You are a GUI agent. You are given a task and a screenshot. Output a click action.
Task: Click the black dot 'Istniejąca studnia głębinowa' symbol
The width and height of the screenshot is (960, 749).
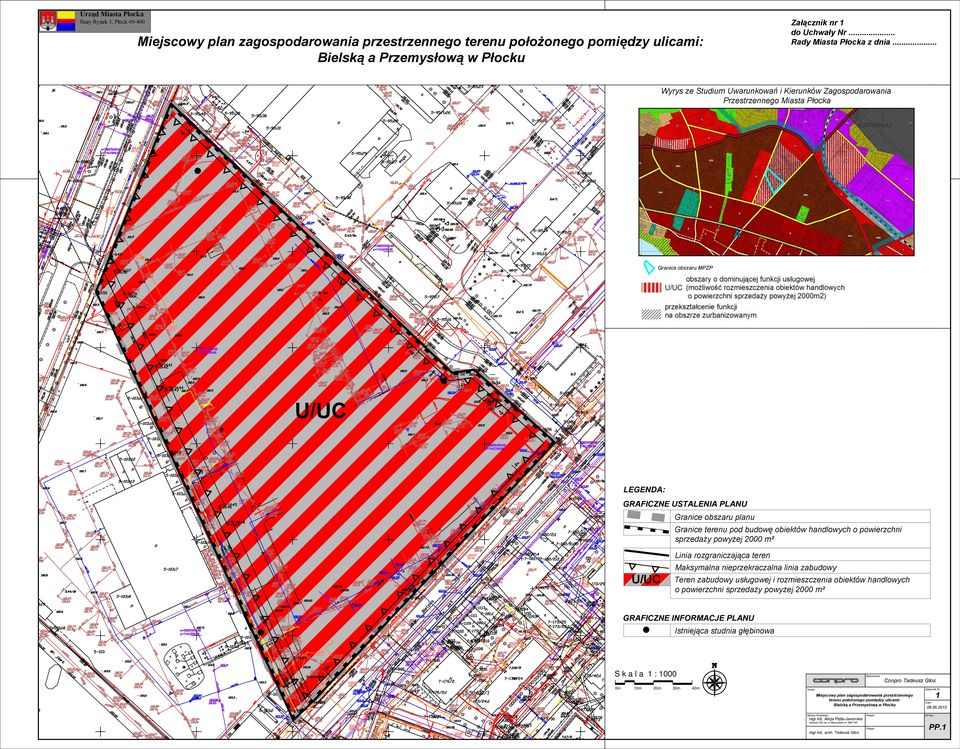[x=645, y=630]
